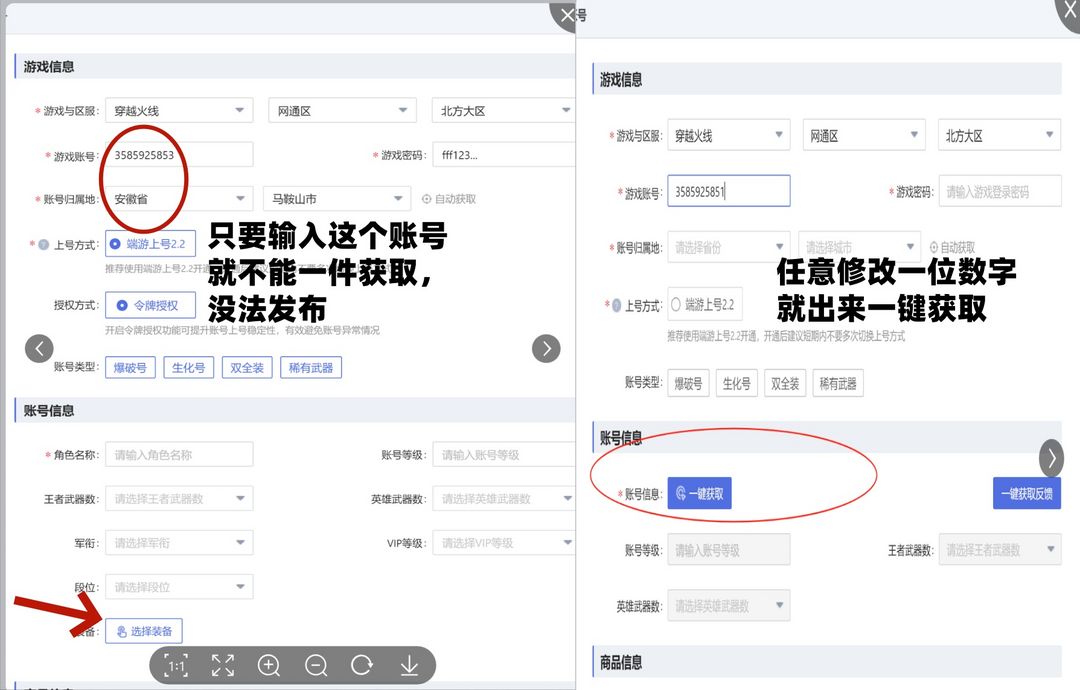Click the blue 一键获取 button
This screenshot has width=1080, height=690.
tap(699, 493)
